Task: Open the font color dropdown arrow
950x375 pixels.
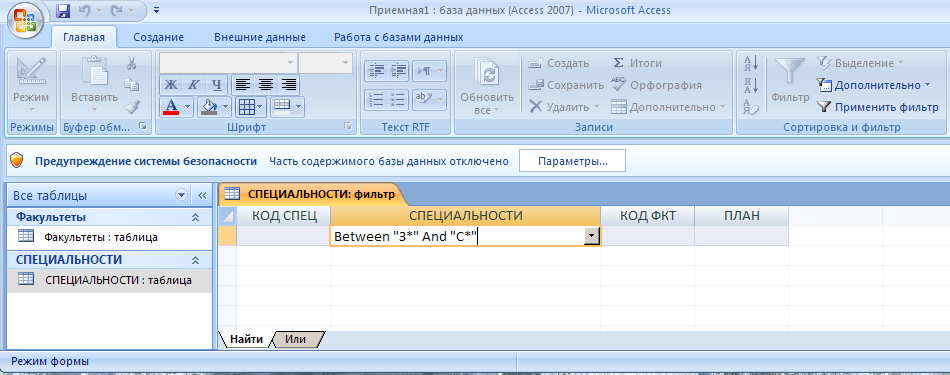Action: click(x=187, y=107)
